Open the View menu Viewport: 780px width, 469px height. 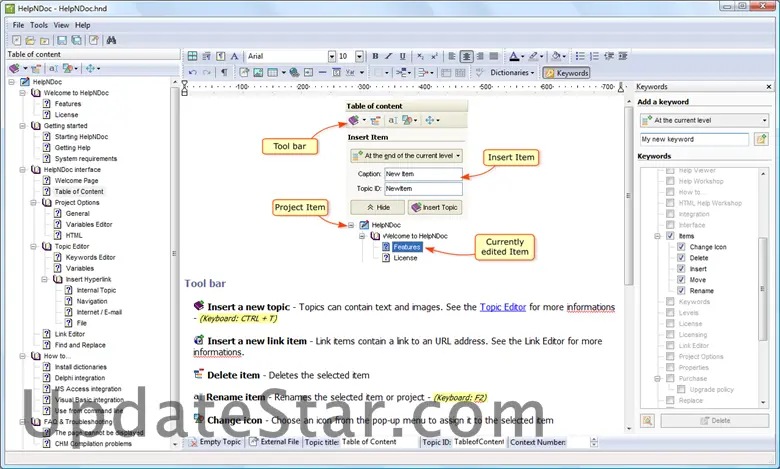61,25
